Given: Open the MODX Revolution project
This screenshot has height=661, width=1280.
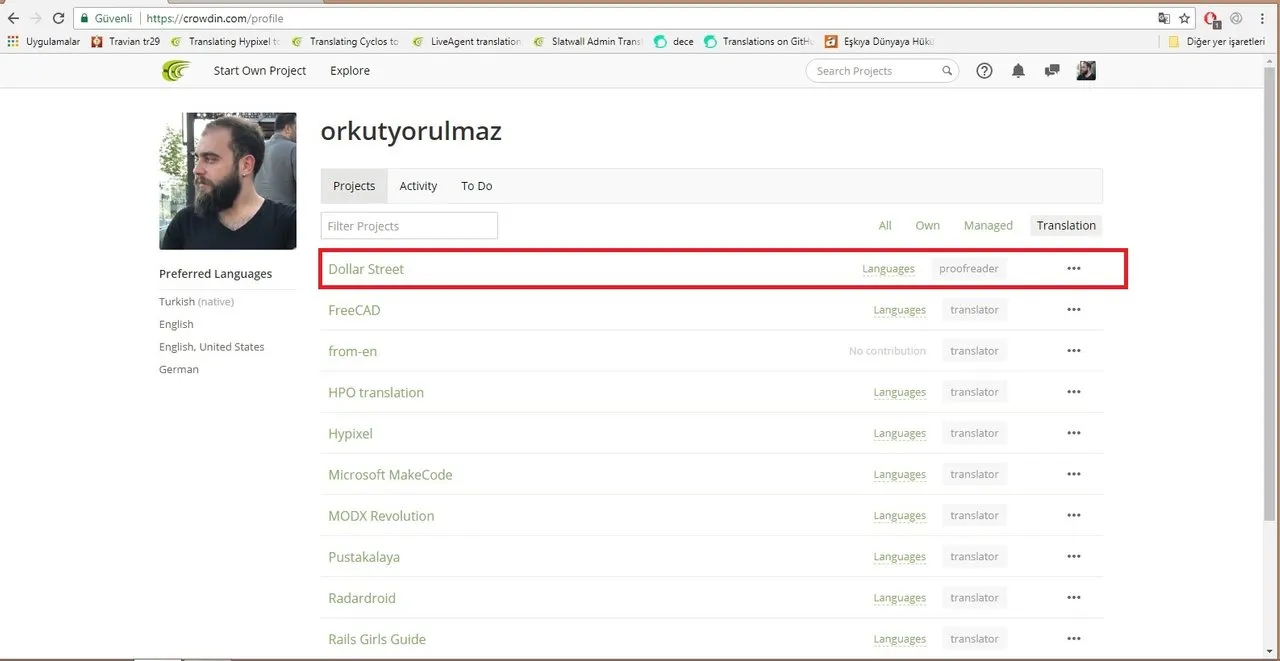Looking at the screenshot, I should (381, 516).
